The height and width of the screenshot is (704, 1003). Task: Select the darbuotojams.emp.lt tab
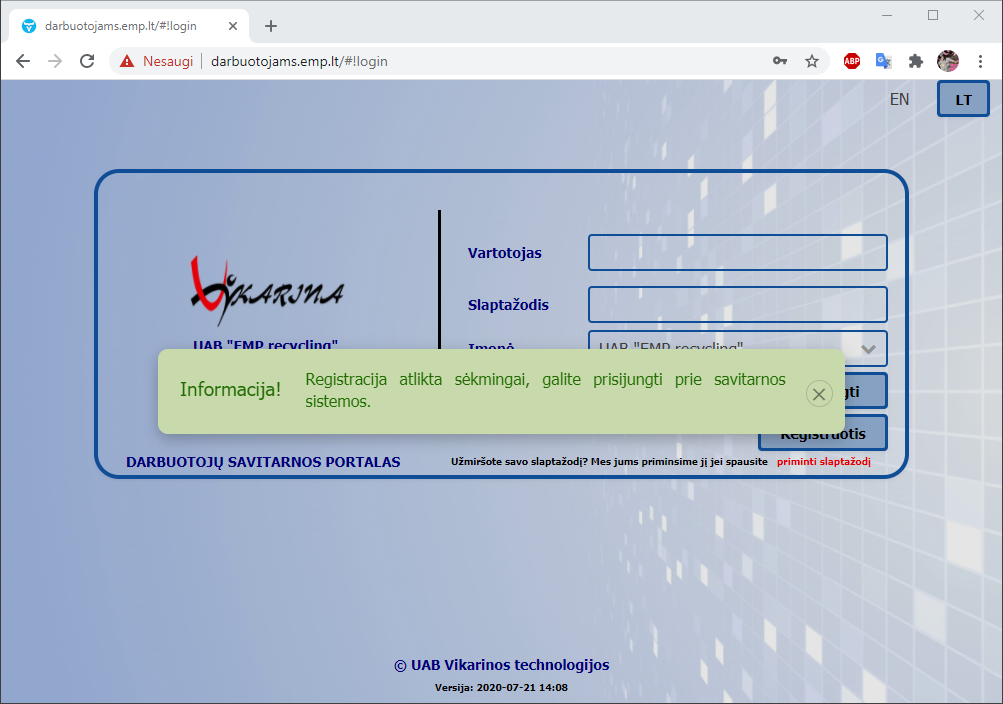pos(129,26)
